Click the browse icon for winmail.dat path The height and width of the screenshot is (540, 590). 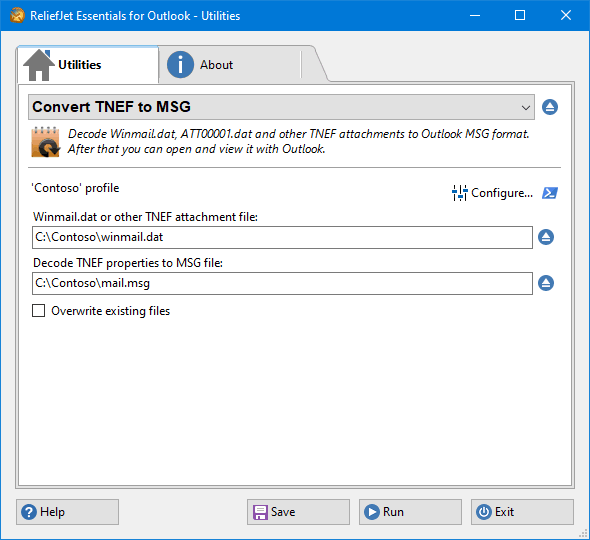(x=546, y=237)
